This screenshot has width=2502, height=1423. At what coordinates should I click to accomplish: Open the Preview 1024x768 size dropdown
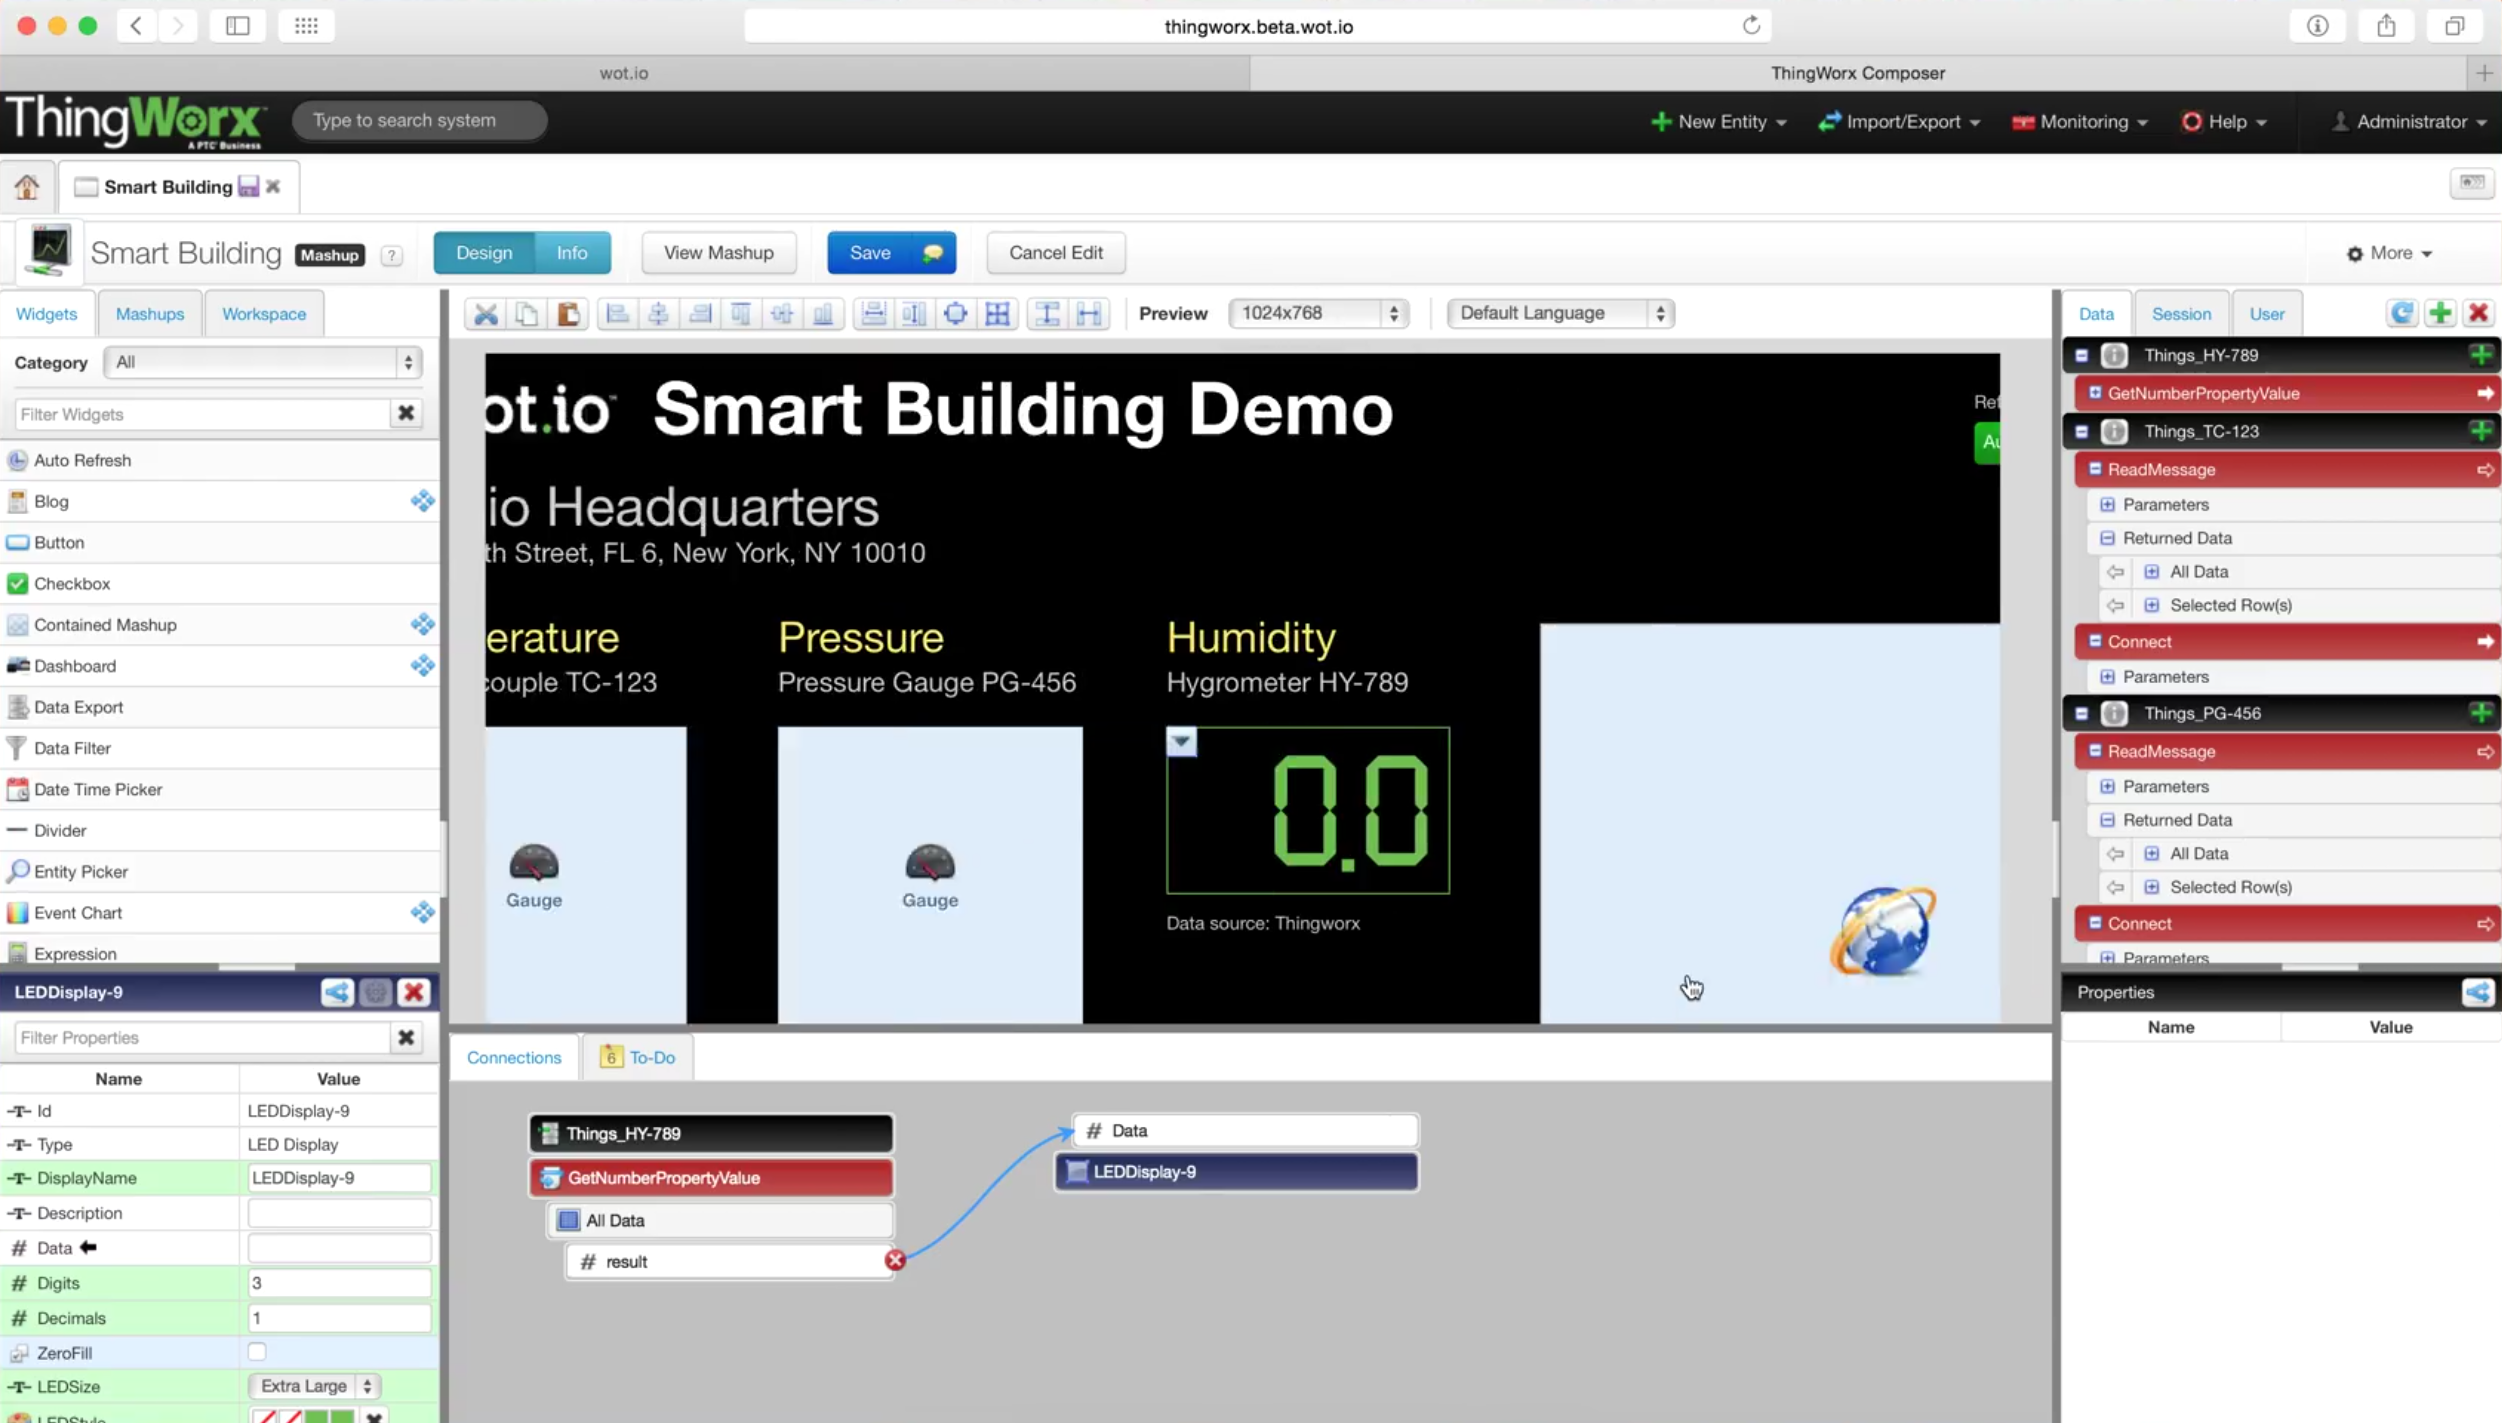pyautogui.click(x=1318, y=313)
